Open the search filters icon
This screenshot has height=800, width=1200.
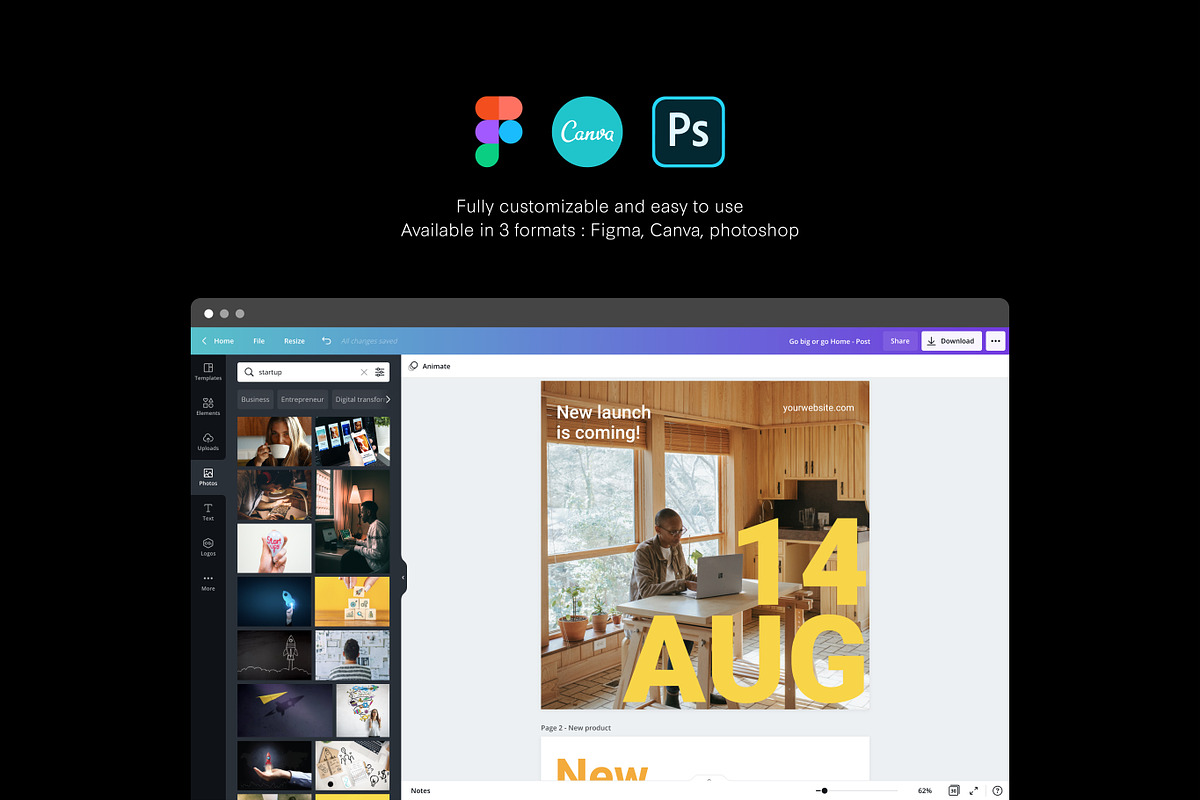pos(380,372)
